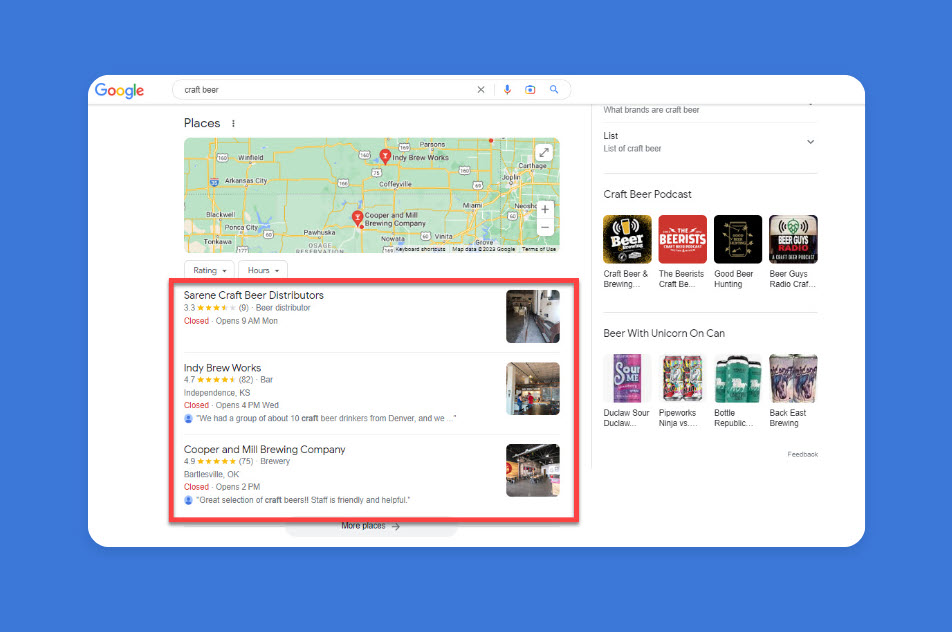Screen dimensions: 952x632
Task: Open Cooper and Mill Brewing Company listing
Action: click(x=265, y=450)
